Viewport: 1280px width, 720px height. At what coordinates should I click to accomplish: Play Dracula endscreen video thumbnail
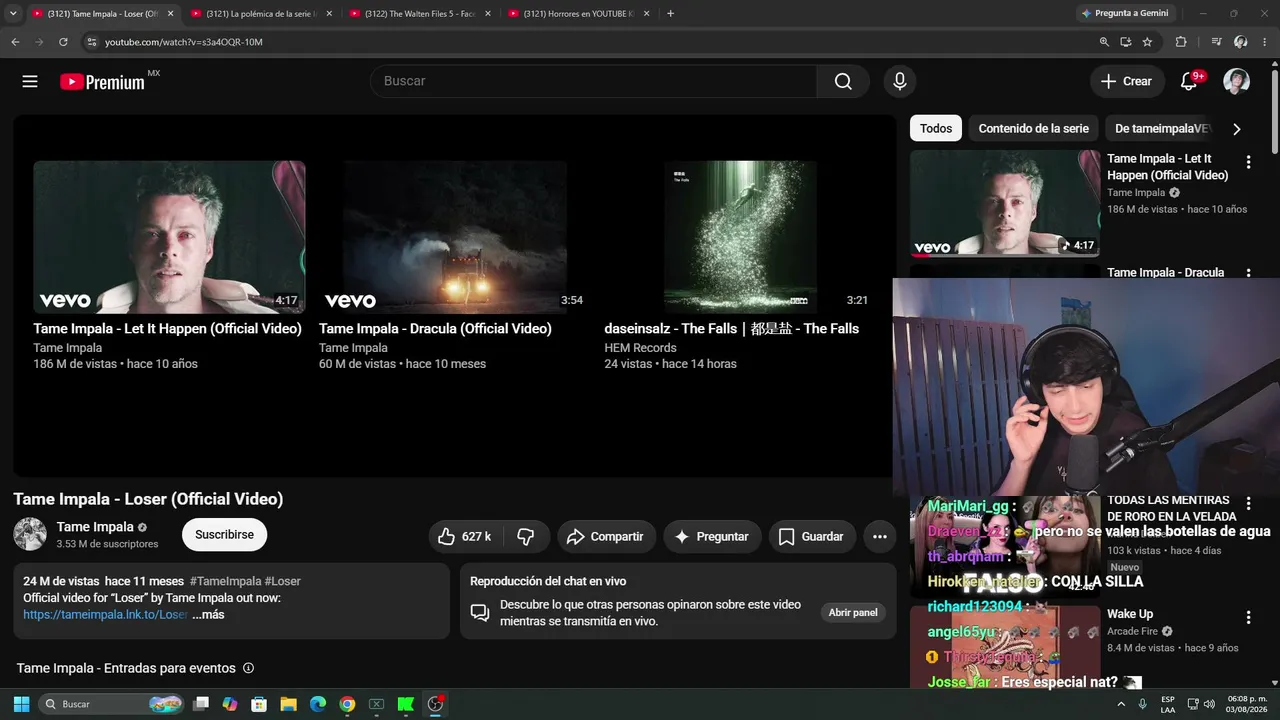tap(454, 238)
